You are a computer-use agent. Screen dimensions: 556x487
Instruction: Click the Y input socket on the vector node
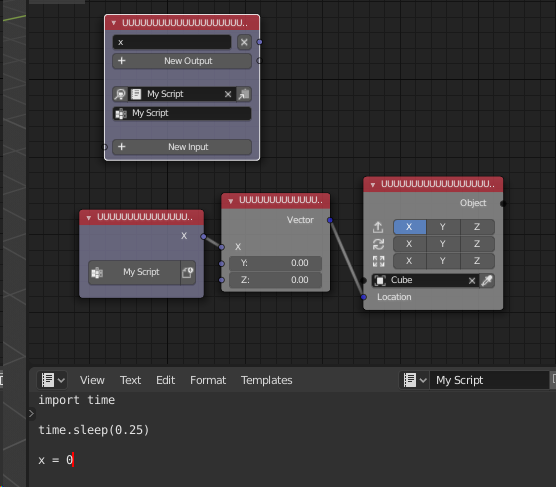tap(222, 264)
